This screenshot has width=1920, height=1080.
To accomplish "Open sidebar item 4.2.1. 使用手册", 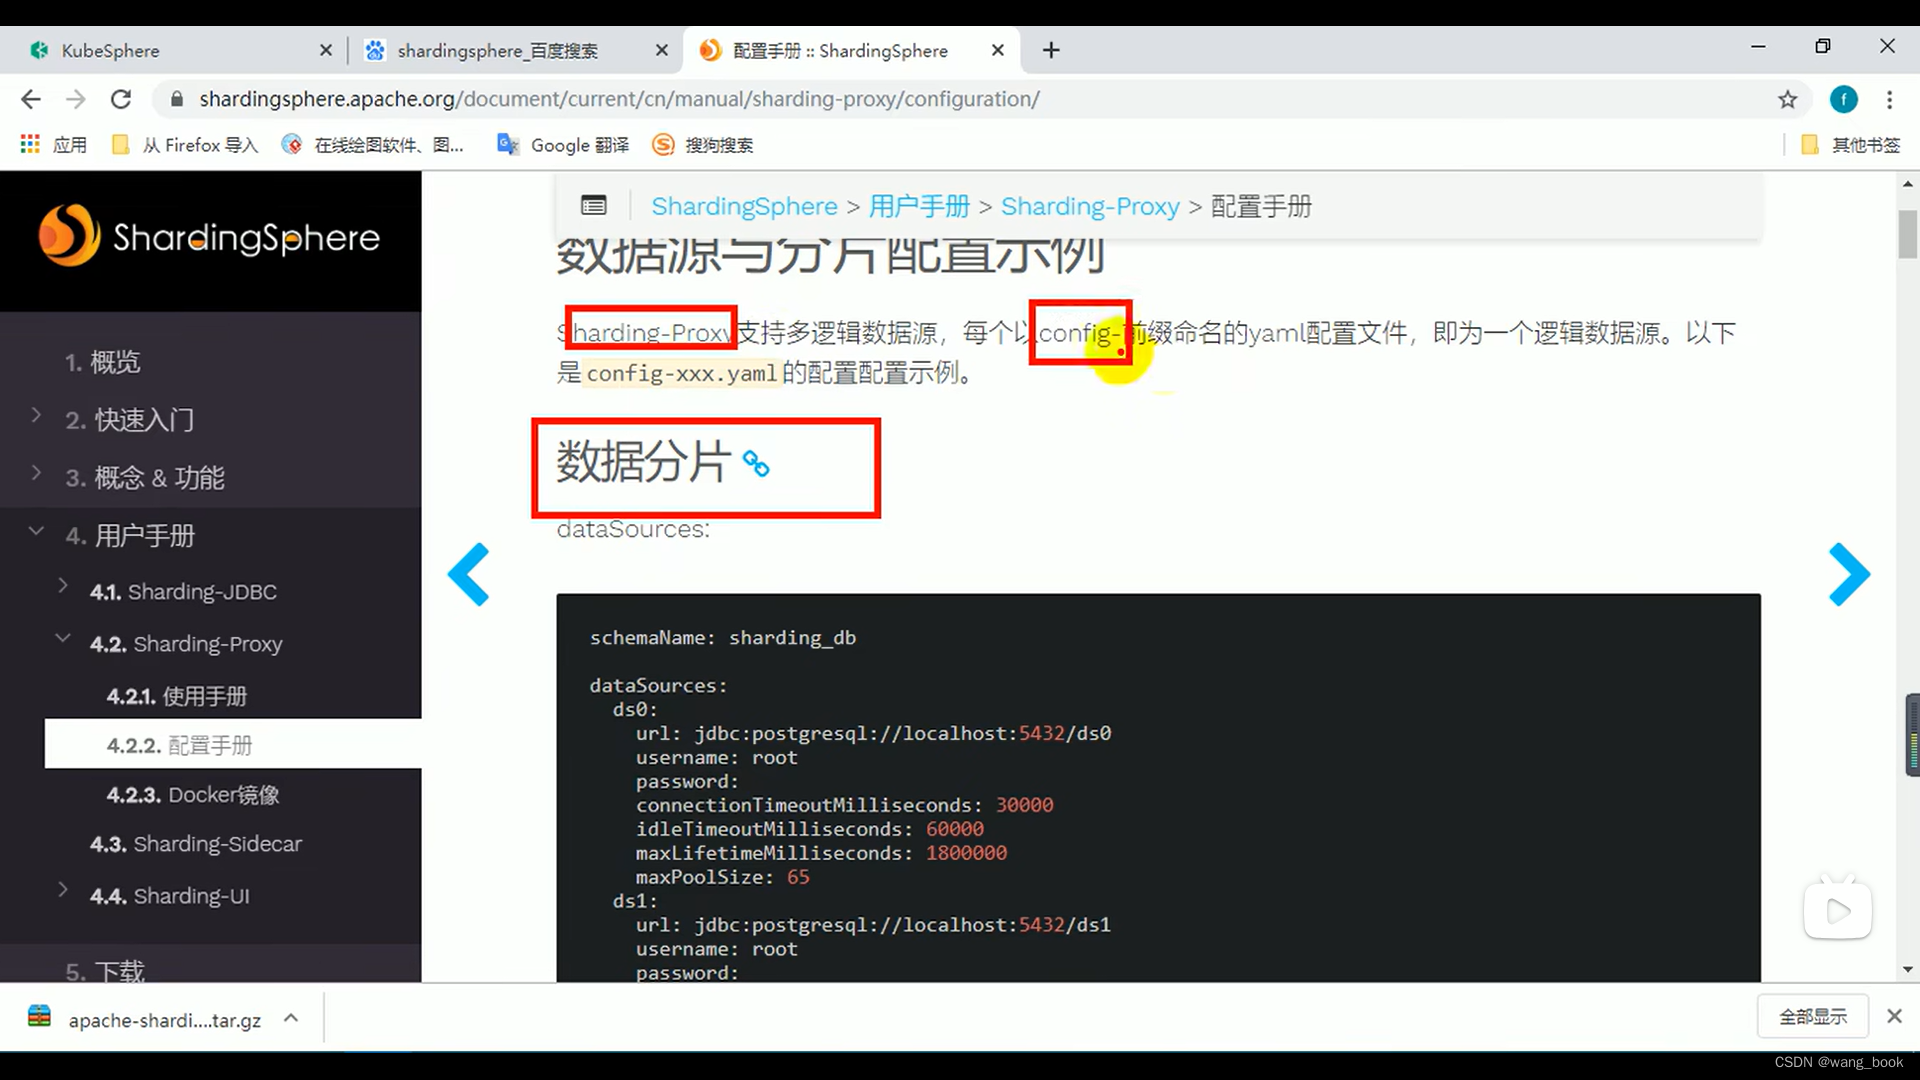I will (177, 696).
